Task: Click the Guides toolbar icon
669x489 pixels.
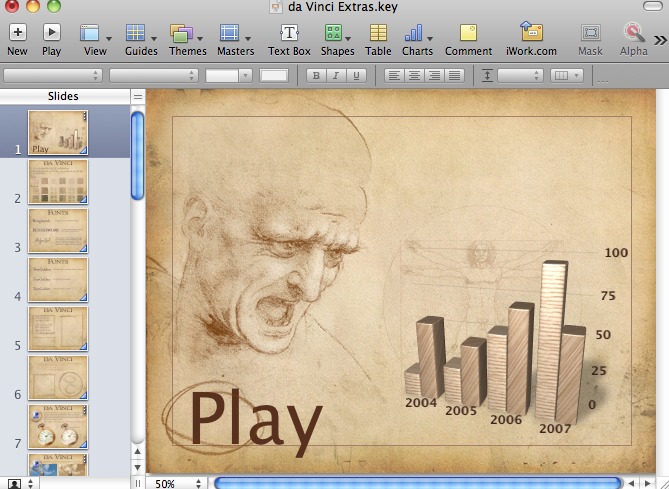Action: pyautogui.click(x=135, y=33)
